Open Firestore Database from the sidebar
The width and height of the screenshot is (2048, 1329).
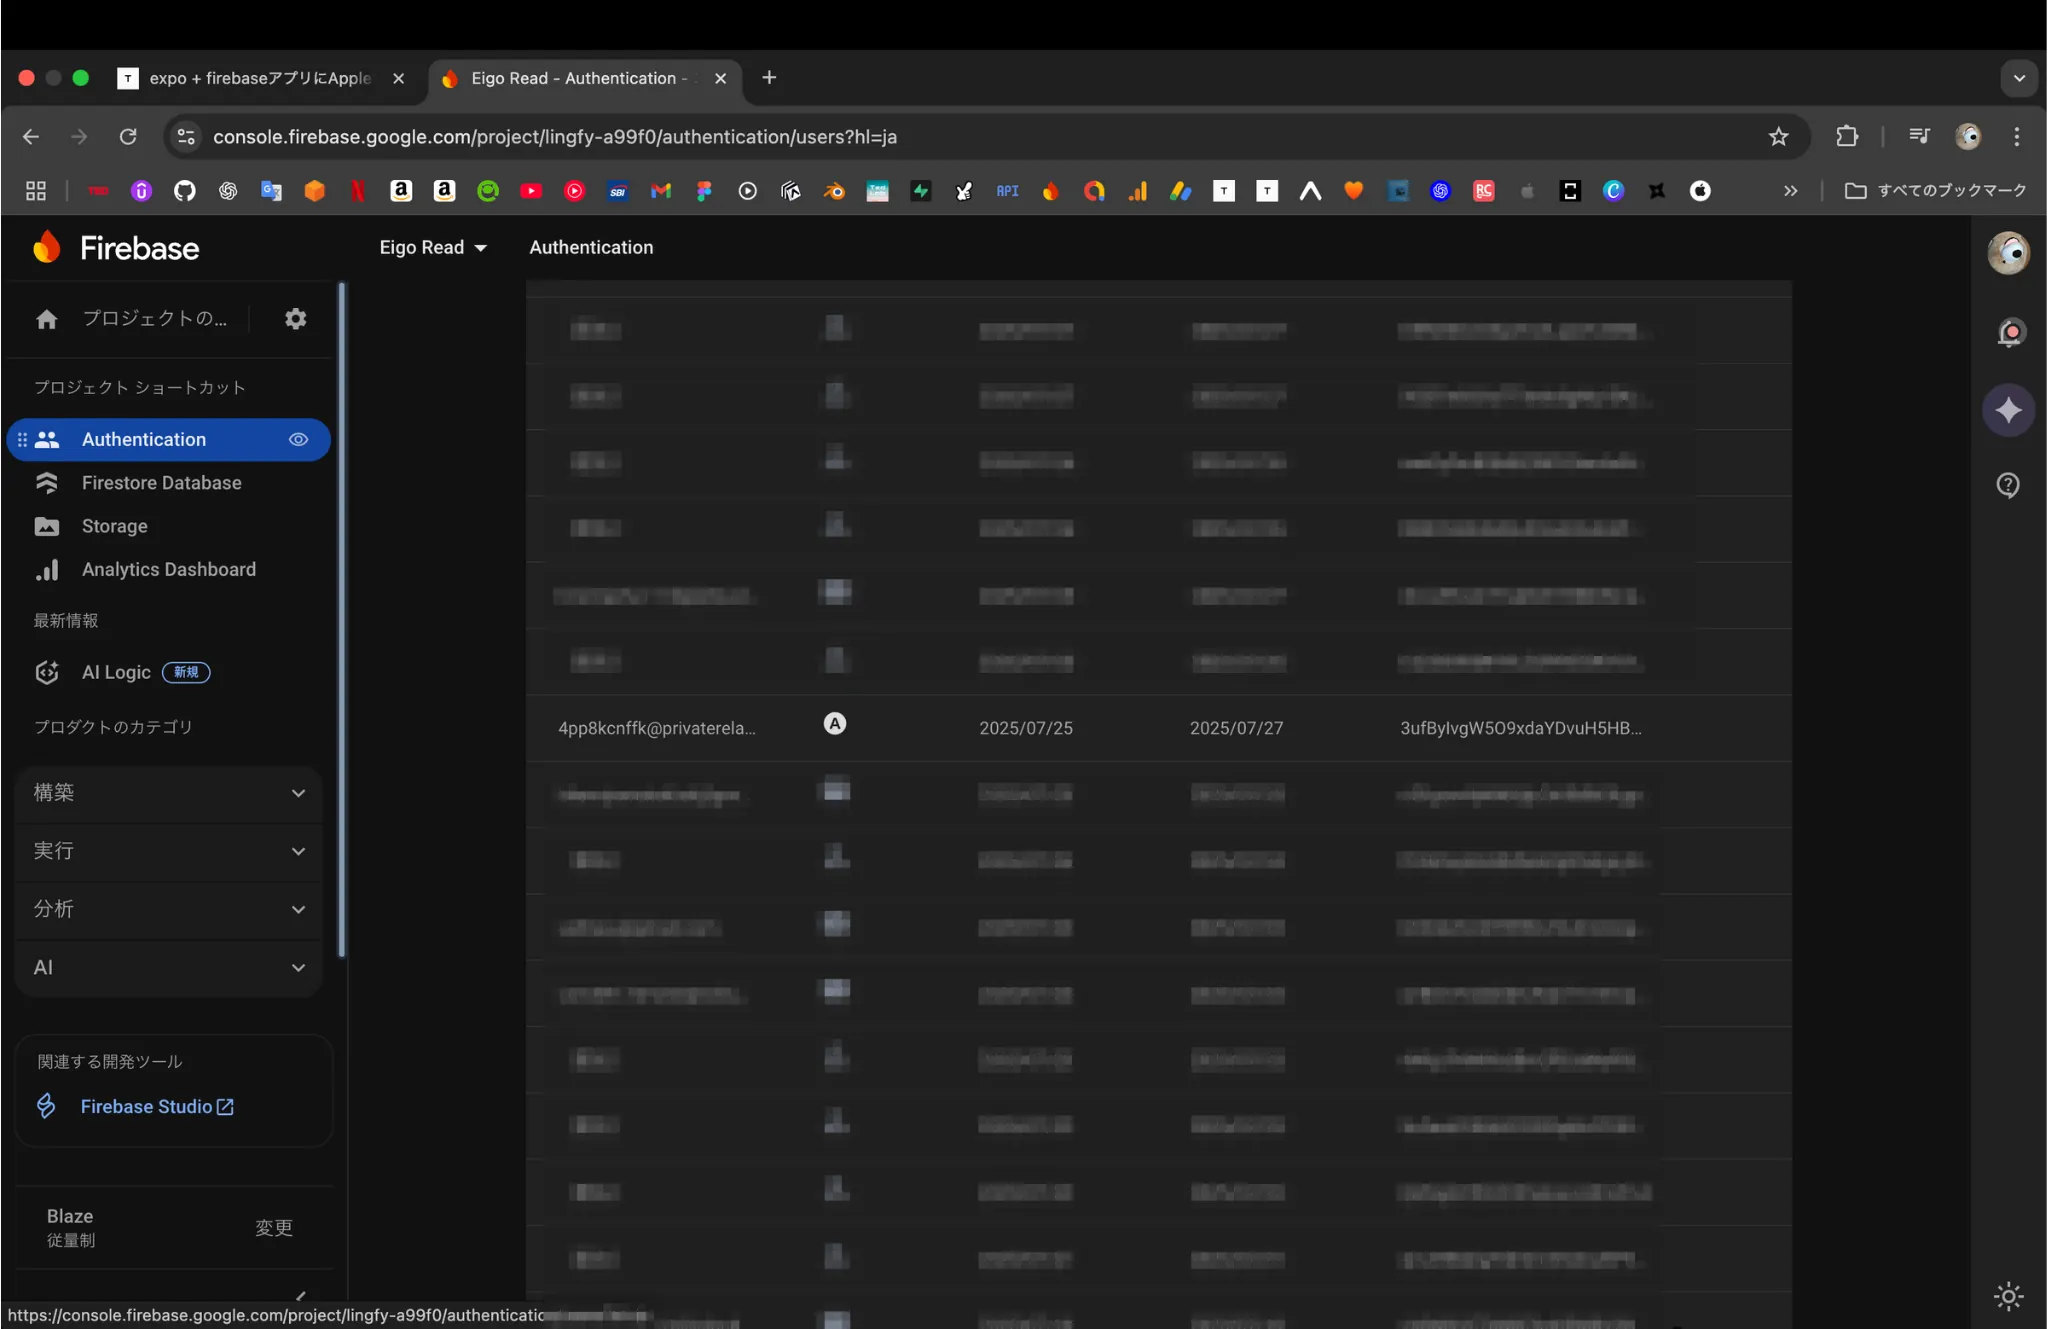(161, 482)
